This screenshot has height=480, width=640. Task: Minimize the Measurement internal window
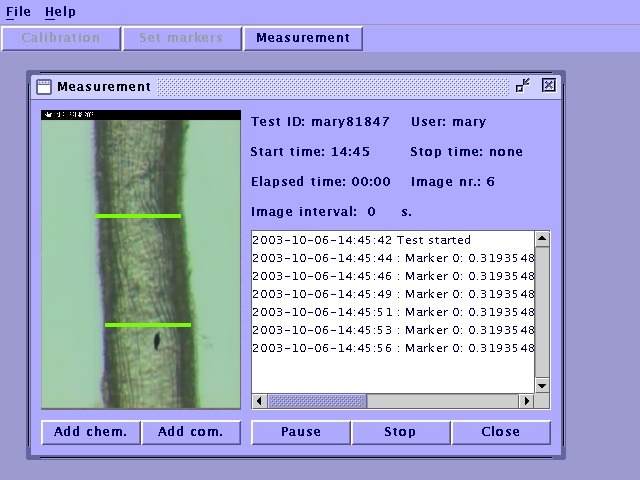[x=522, y=86]
